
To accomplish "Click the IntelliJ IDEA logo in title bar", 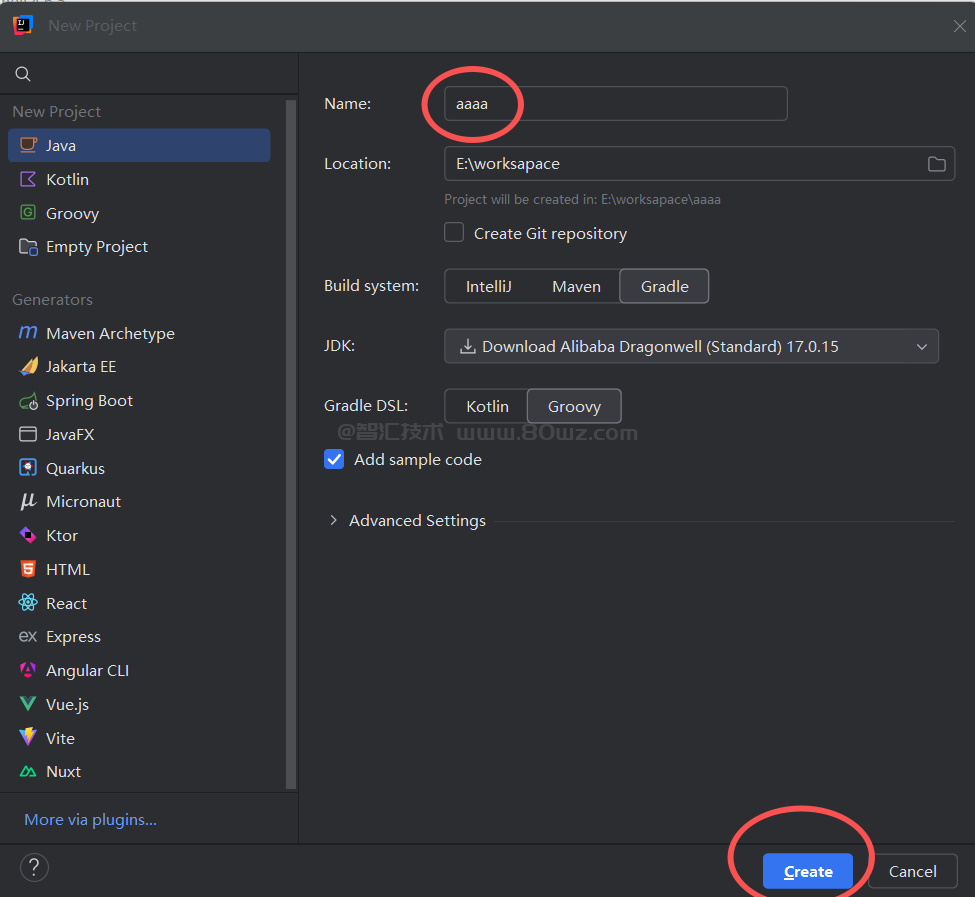I will [x=23, y=25].
